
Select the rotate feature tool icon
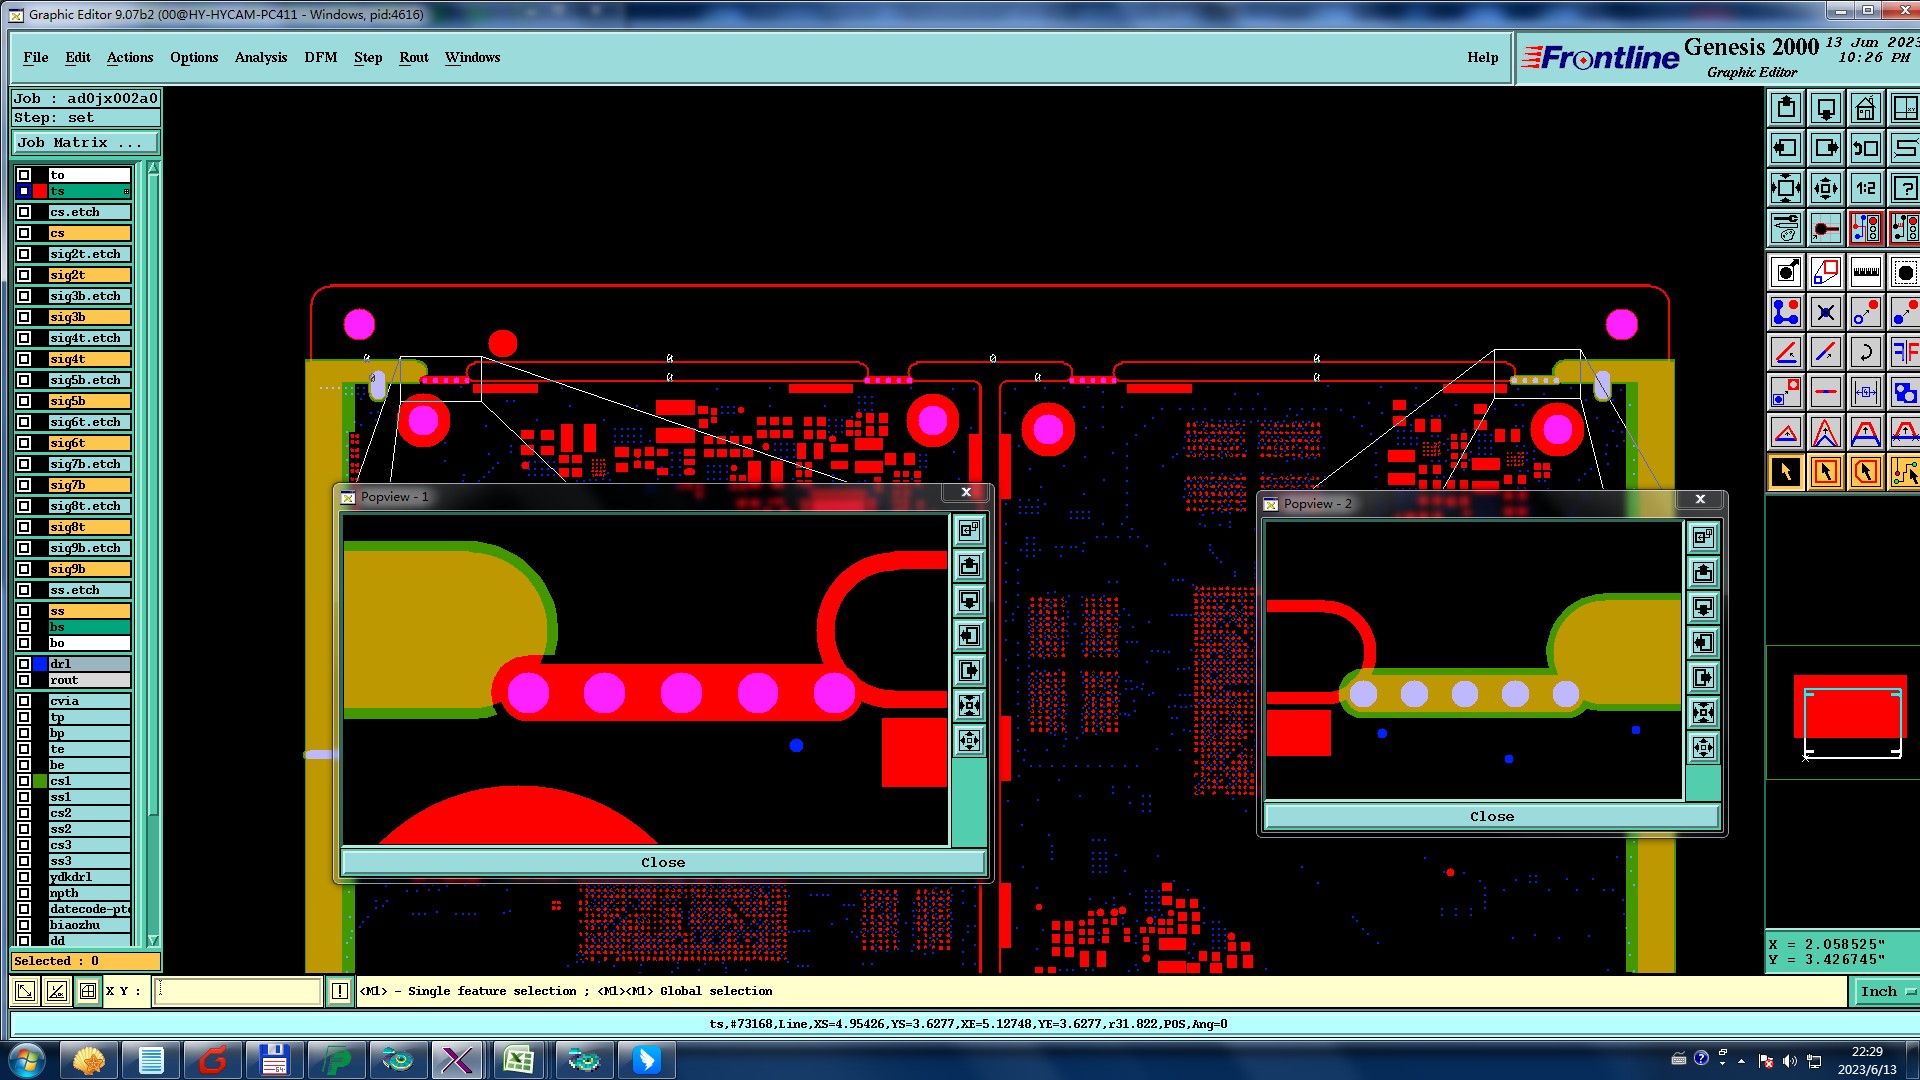point(1865,352)
